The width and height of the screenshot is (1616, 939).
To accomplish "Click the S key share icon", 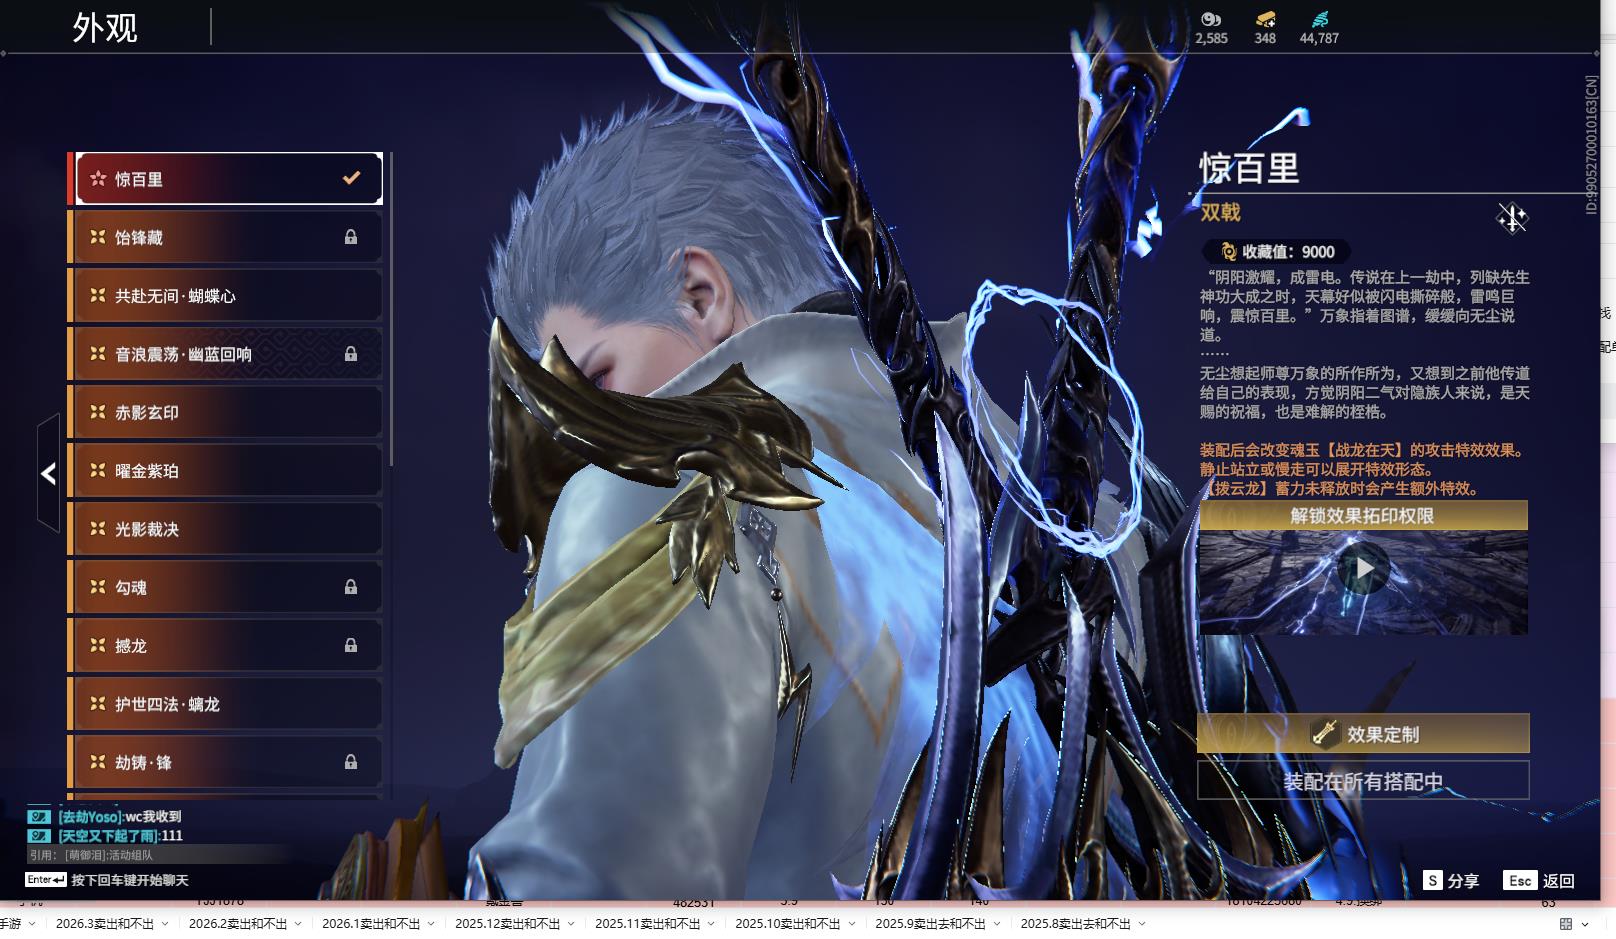I will [1433, 880].
